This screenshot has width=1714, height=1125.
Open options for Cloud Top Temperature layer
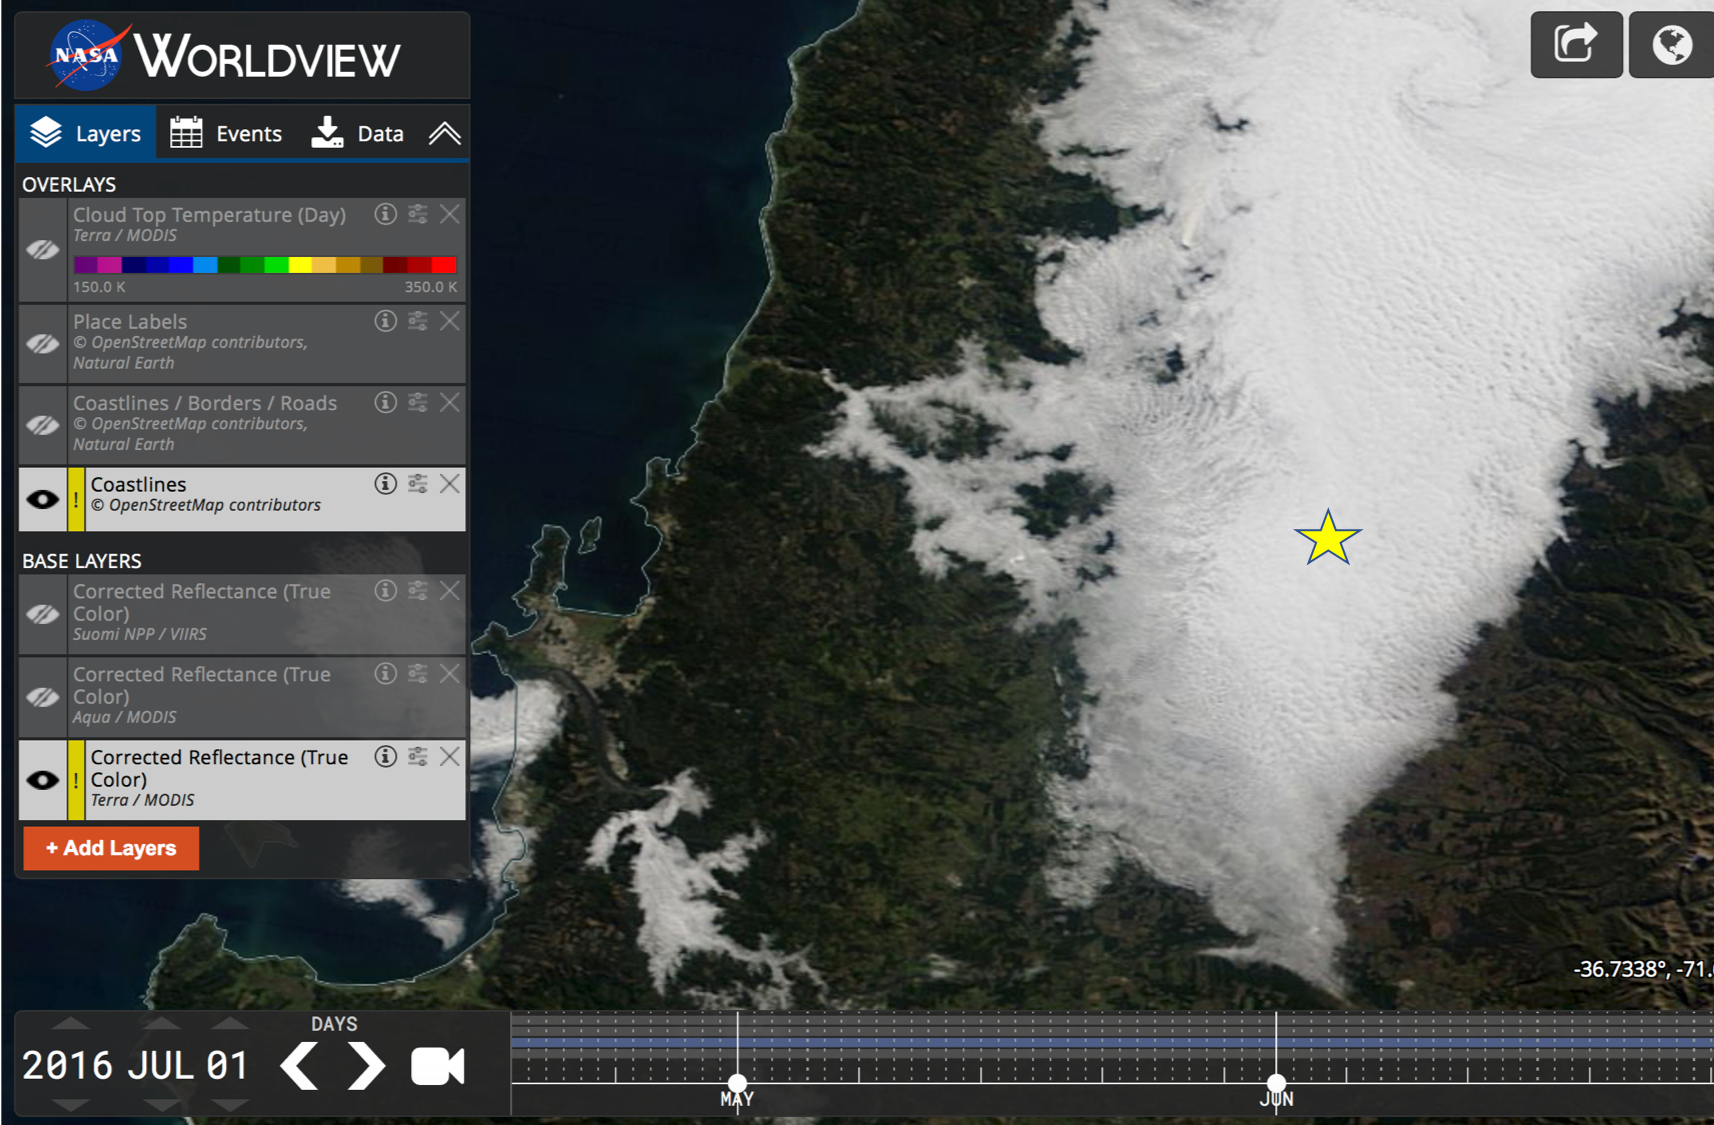pyautogui.click(x=418, y=214)
